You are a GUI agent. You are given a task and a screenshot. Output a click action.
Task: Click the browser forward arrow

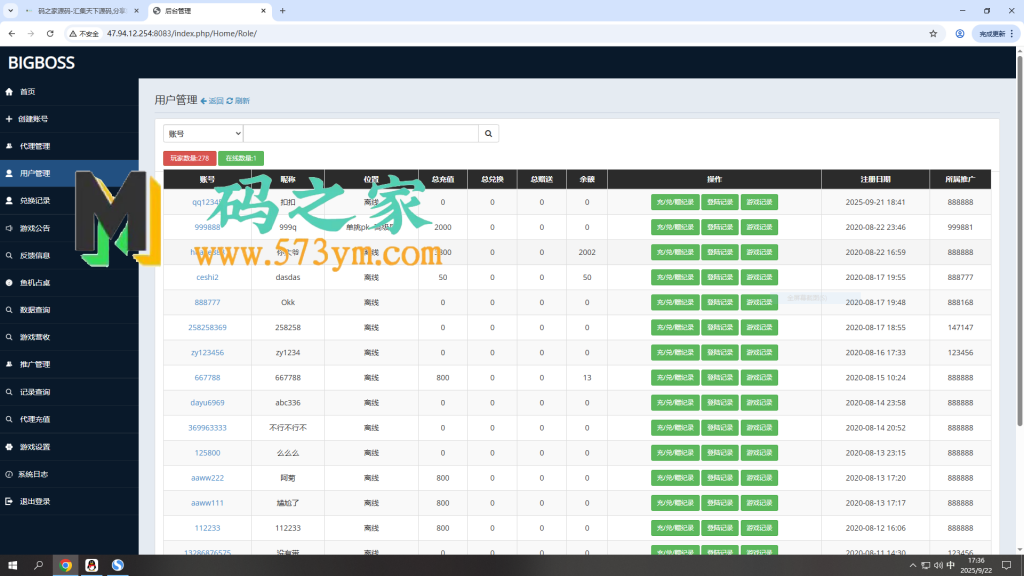31,33
